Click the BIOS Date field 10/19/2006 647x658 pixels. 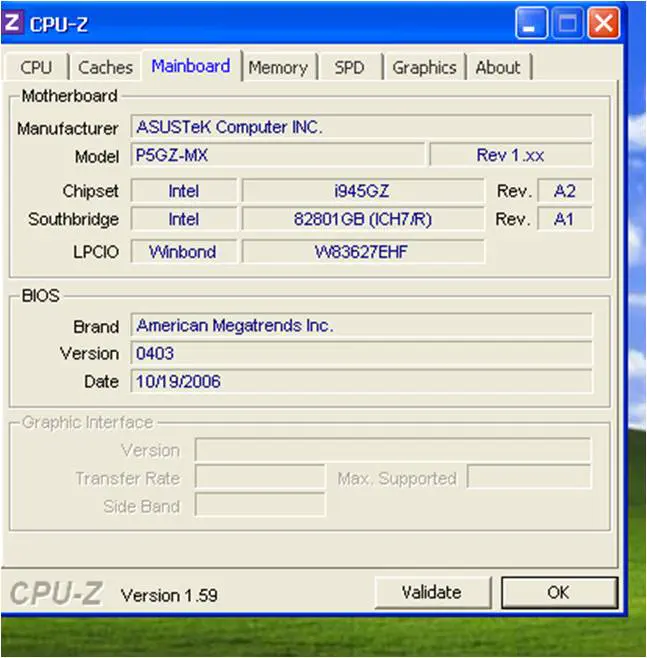[x=361, y=382]
